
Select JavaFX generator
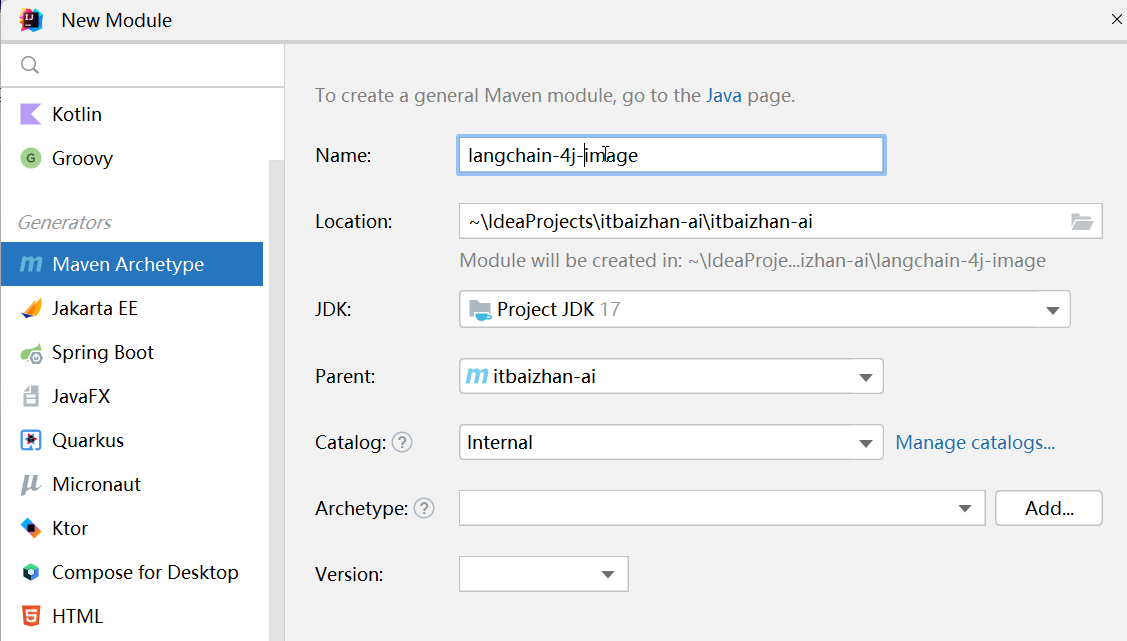pos(132,396)
